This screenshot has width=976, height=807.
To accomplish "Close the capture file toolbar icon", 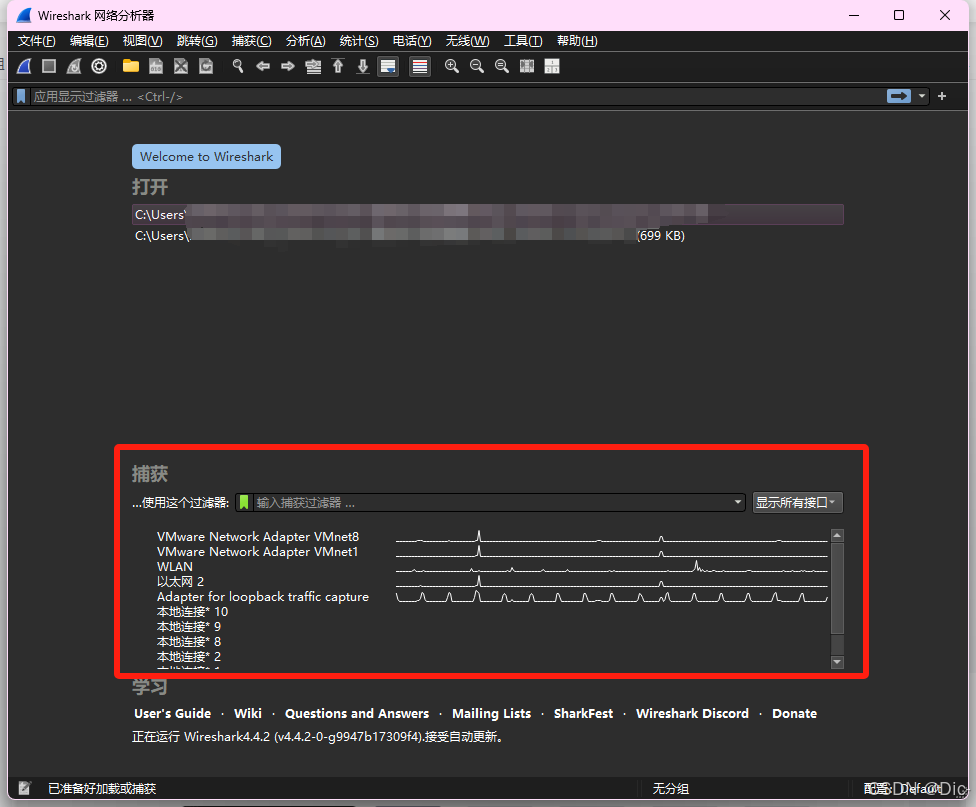I will pyautogui.click(x=181, y=66).
